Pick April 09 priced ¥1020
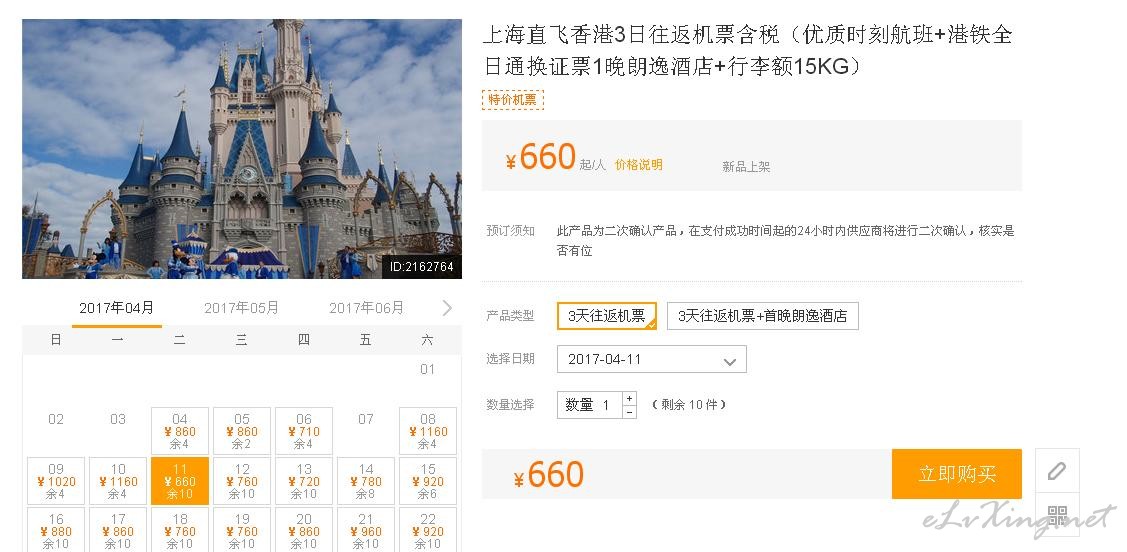Viewport: 1127px width, 552px height. click(56, 481)
